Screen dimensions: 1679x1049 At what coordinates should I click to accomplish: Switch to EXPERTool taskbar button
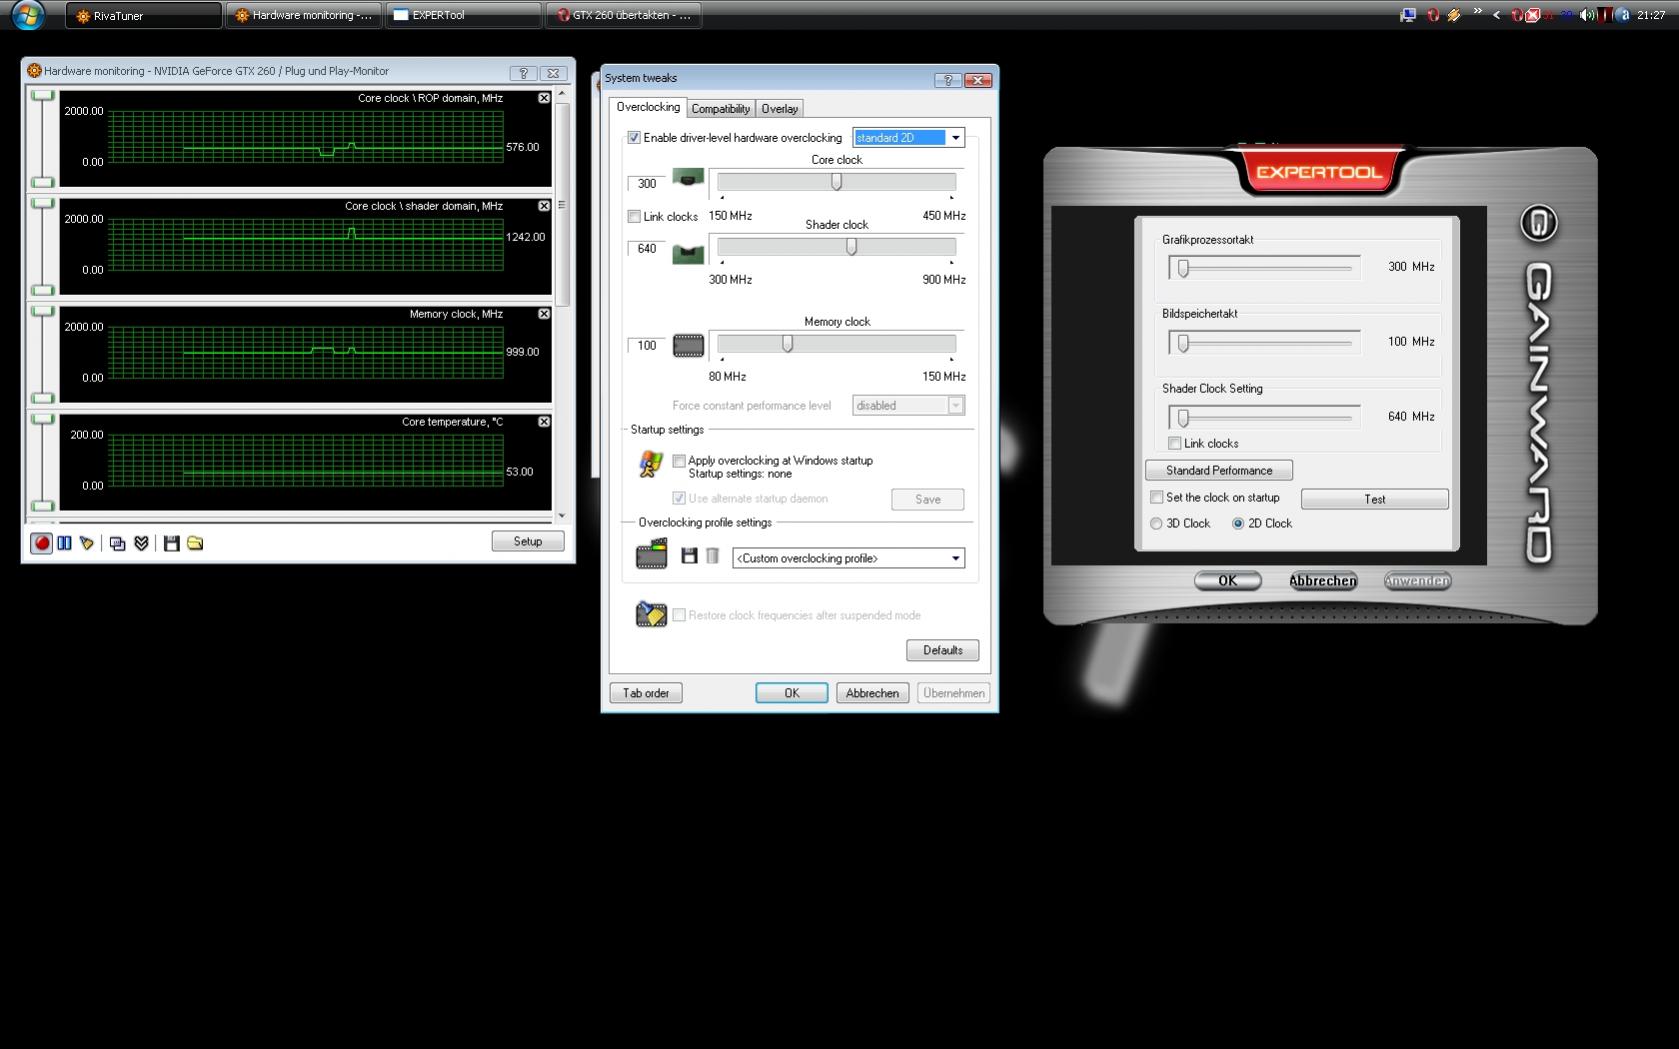pyautogui.click(x=463, y=15)
